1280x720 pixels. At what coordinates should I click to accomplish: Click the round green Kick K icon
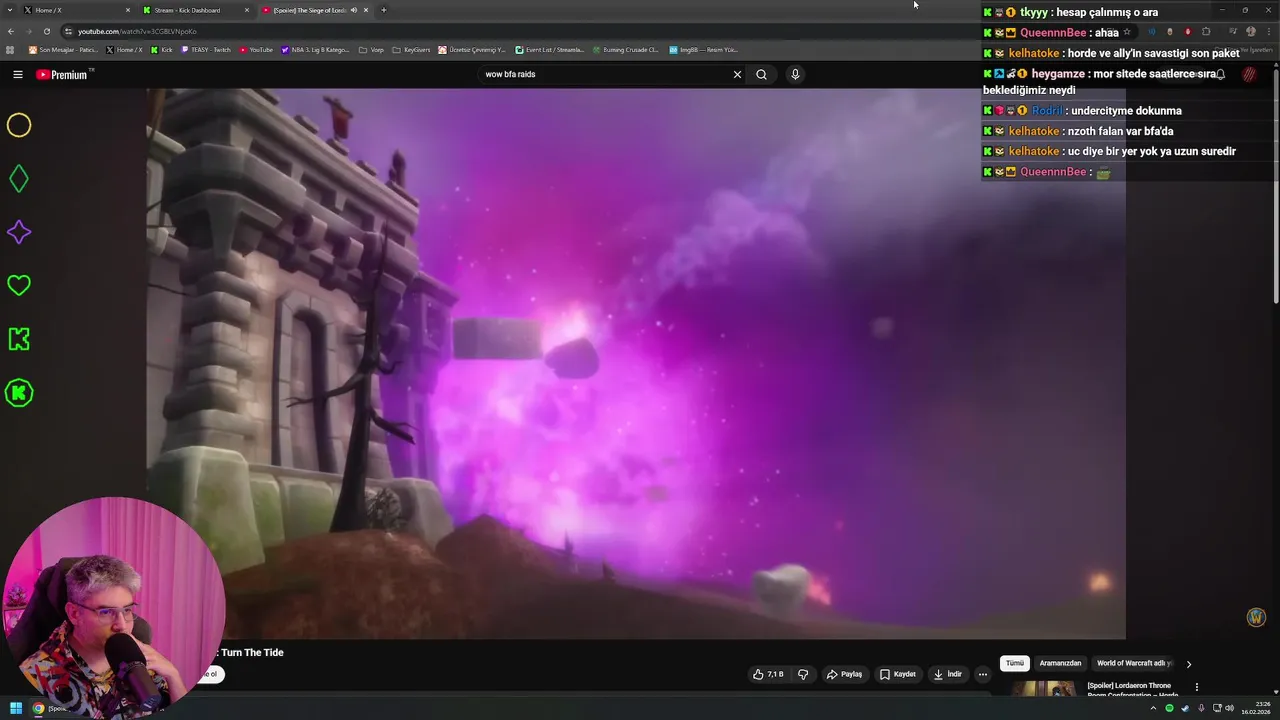[19, 393]
